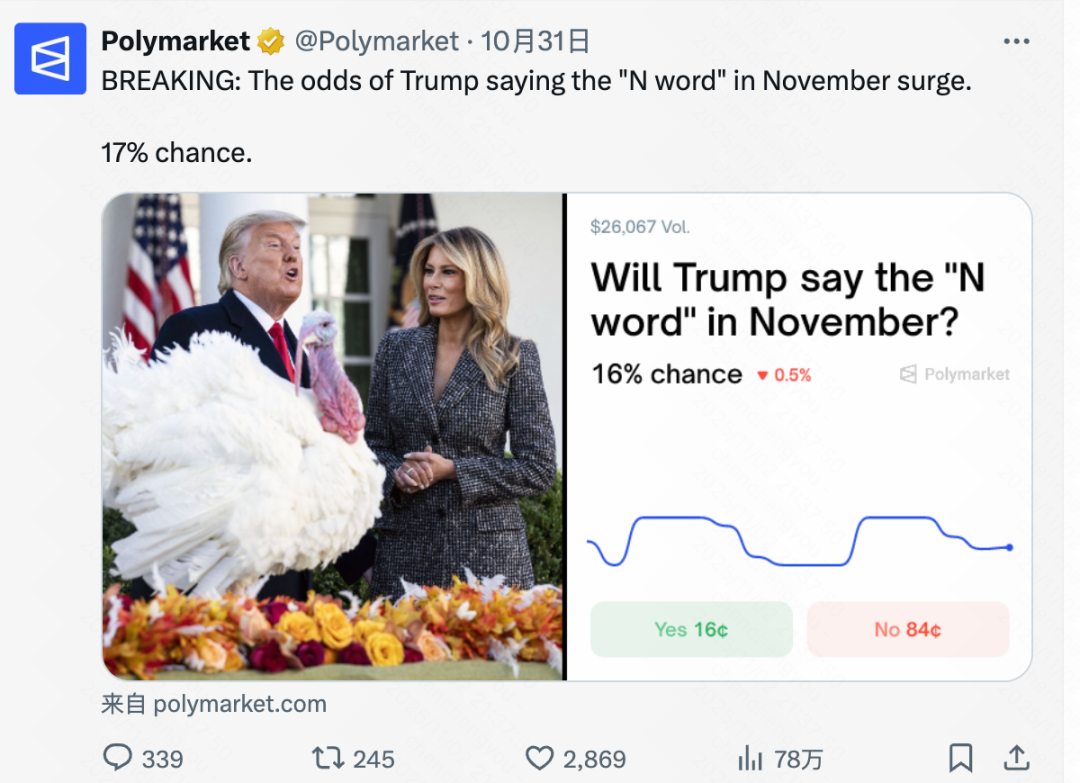Retweet the Polymarket post

328,758
